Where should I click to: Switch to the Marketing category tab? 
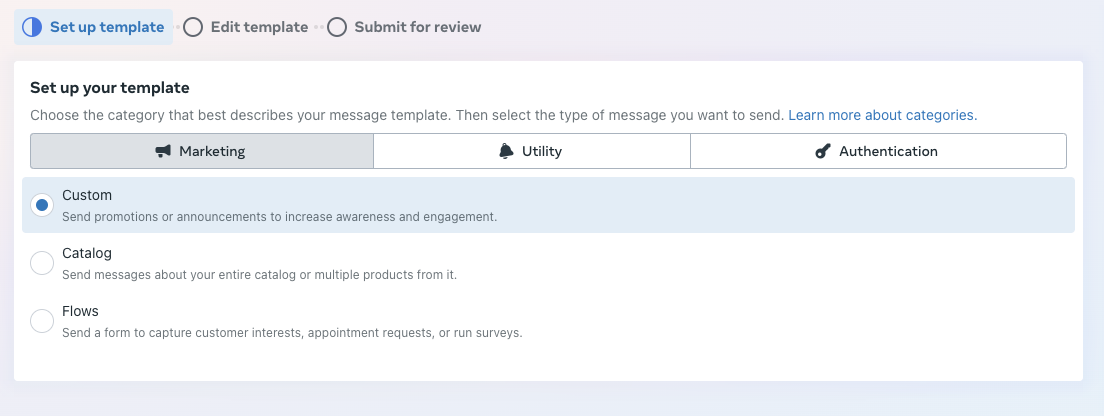click(x=202, y=152)
